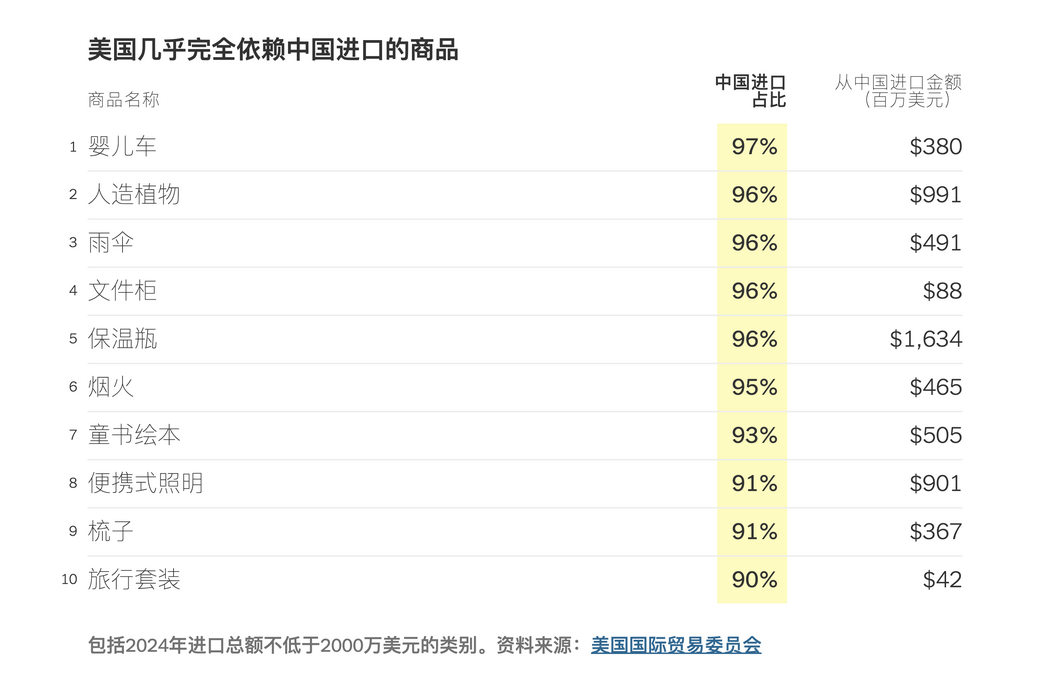This screenshot has width=1050, height=697.
Task: Select the 便携式照明 row label
Action: point(145,483)
